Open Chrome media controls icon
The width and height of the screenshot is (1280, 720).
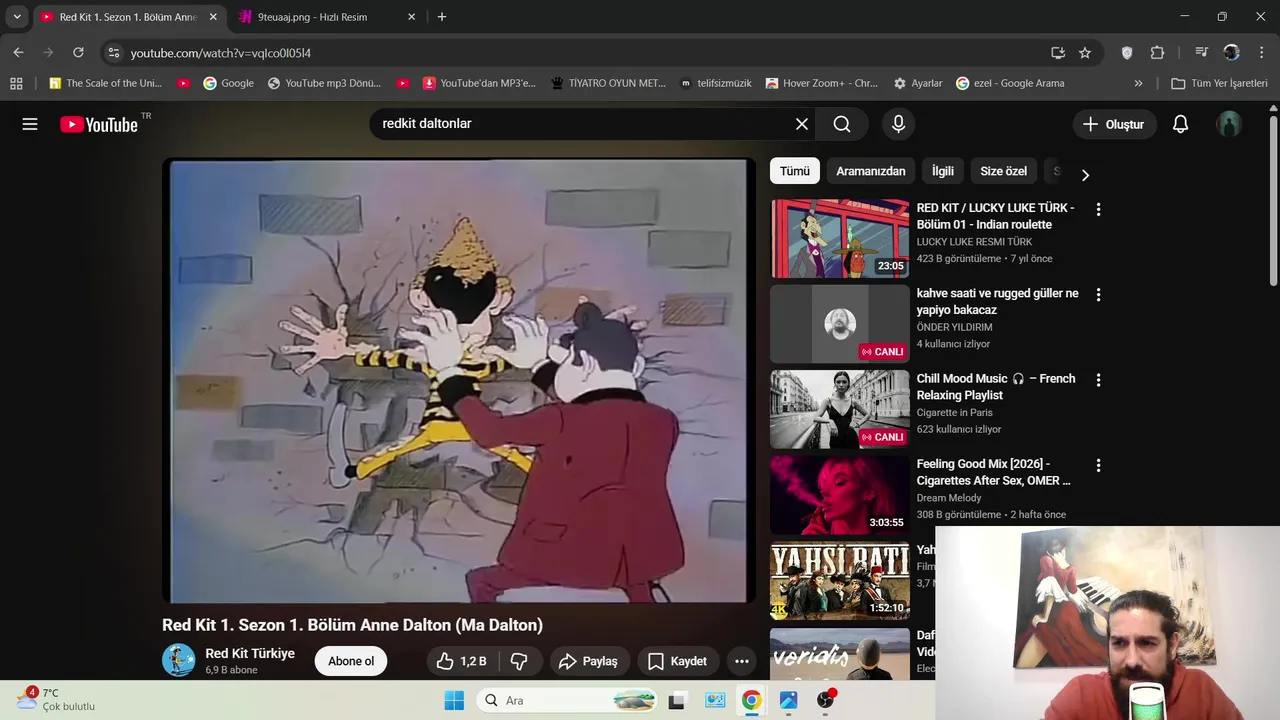pos(1202,53)
